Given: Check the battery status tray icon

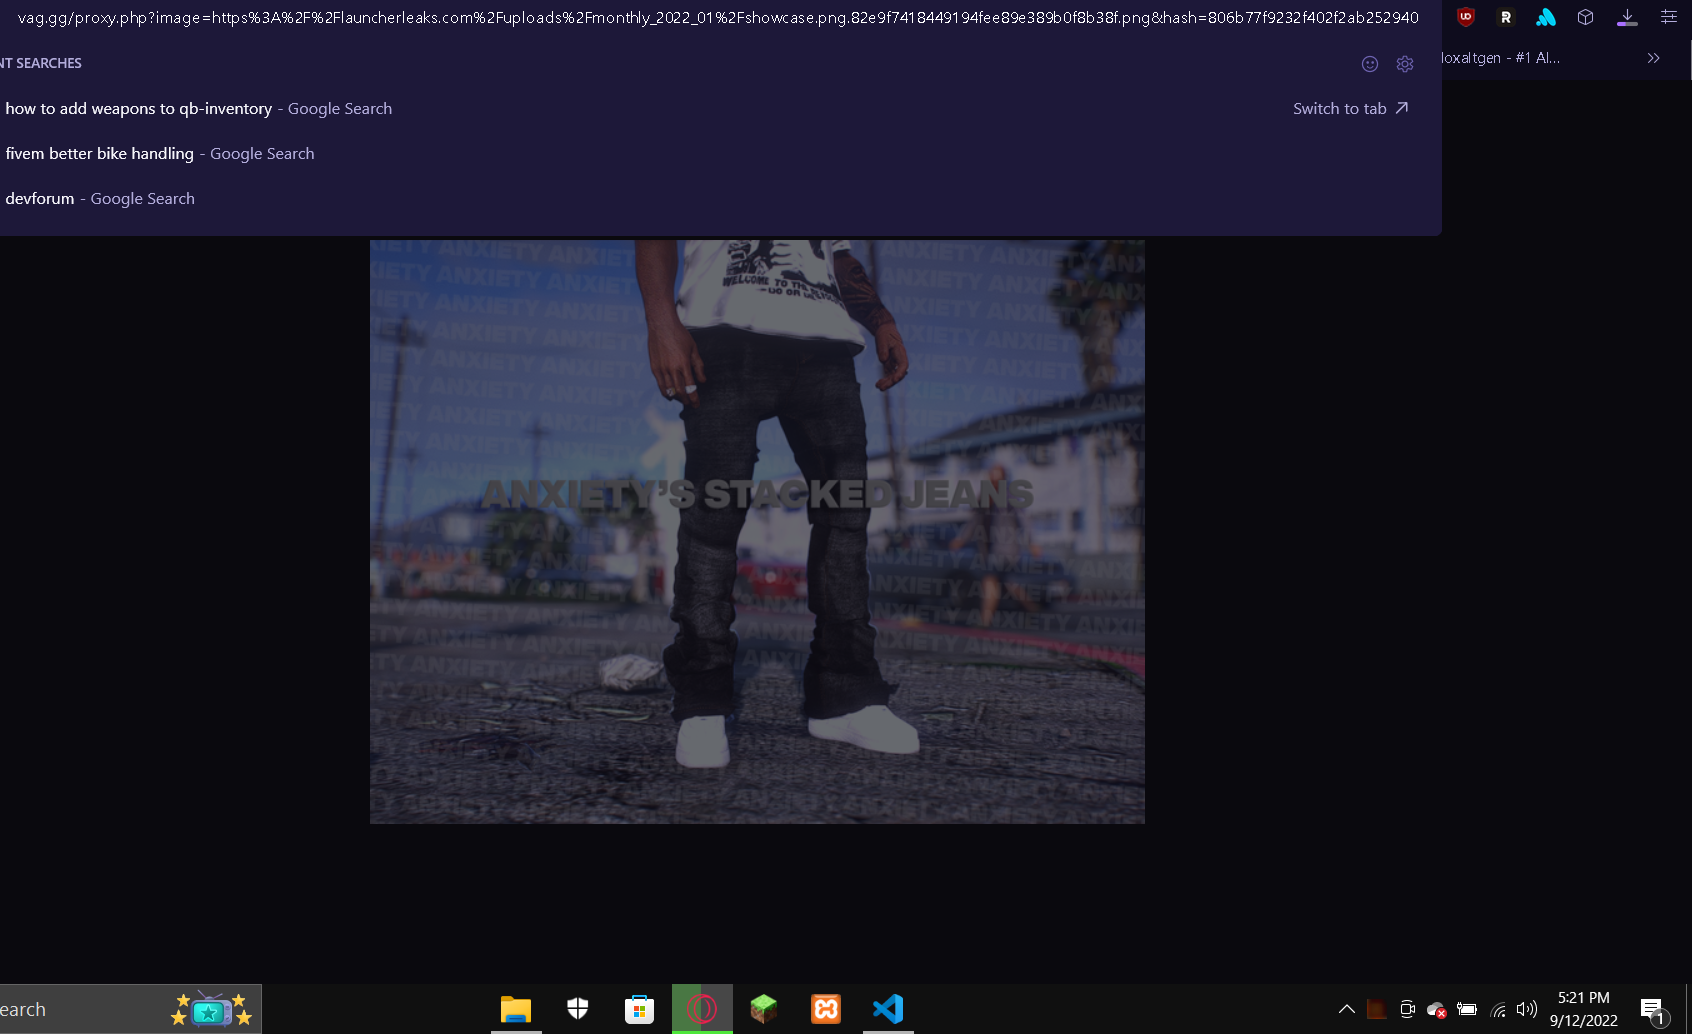Looking at the screenshot, I should [1467, 1009].
